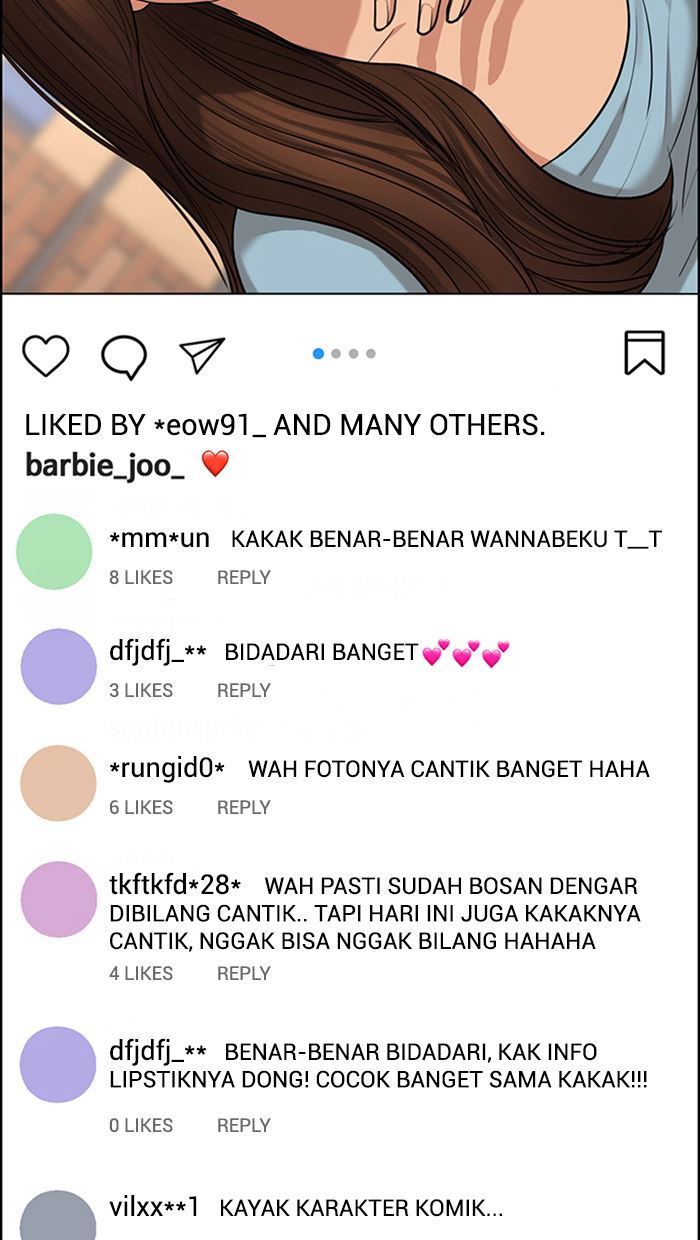Share post via paper plane icon

tap(202, 355)
